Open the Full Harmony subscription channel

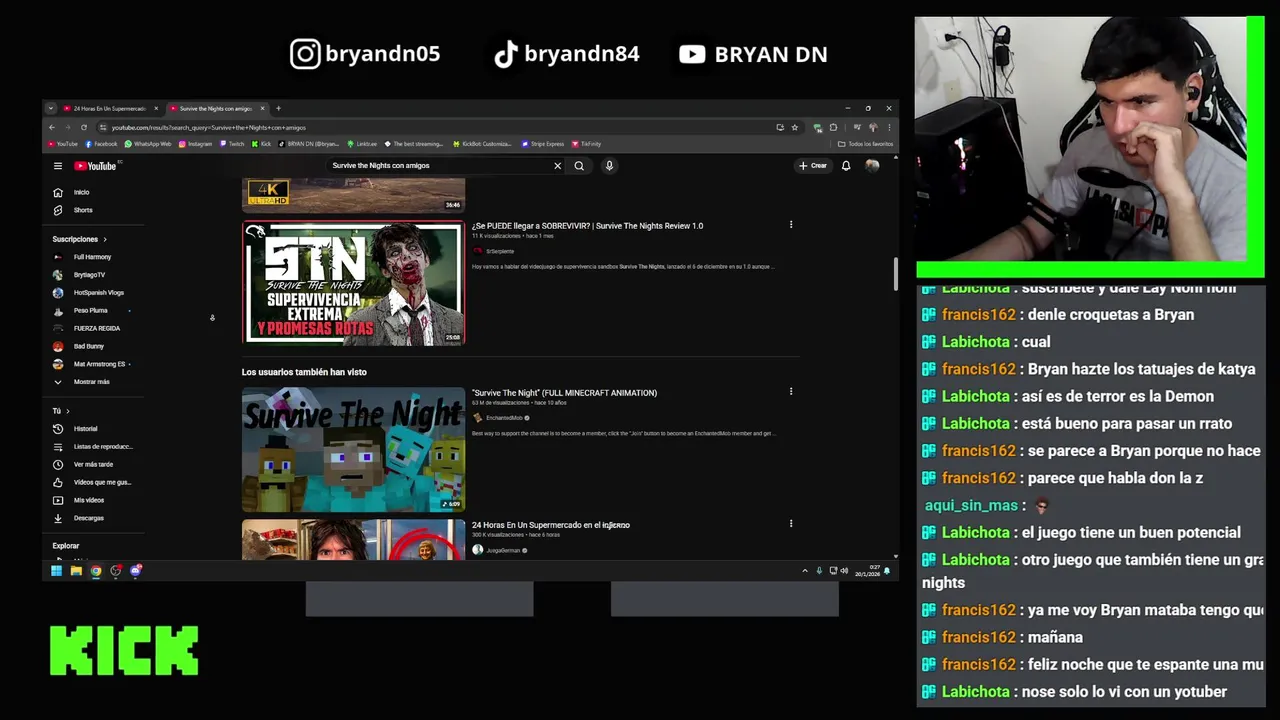[x=83, y=257]
